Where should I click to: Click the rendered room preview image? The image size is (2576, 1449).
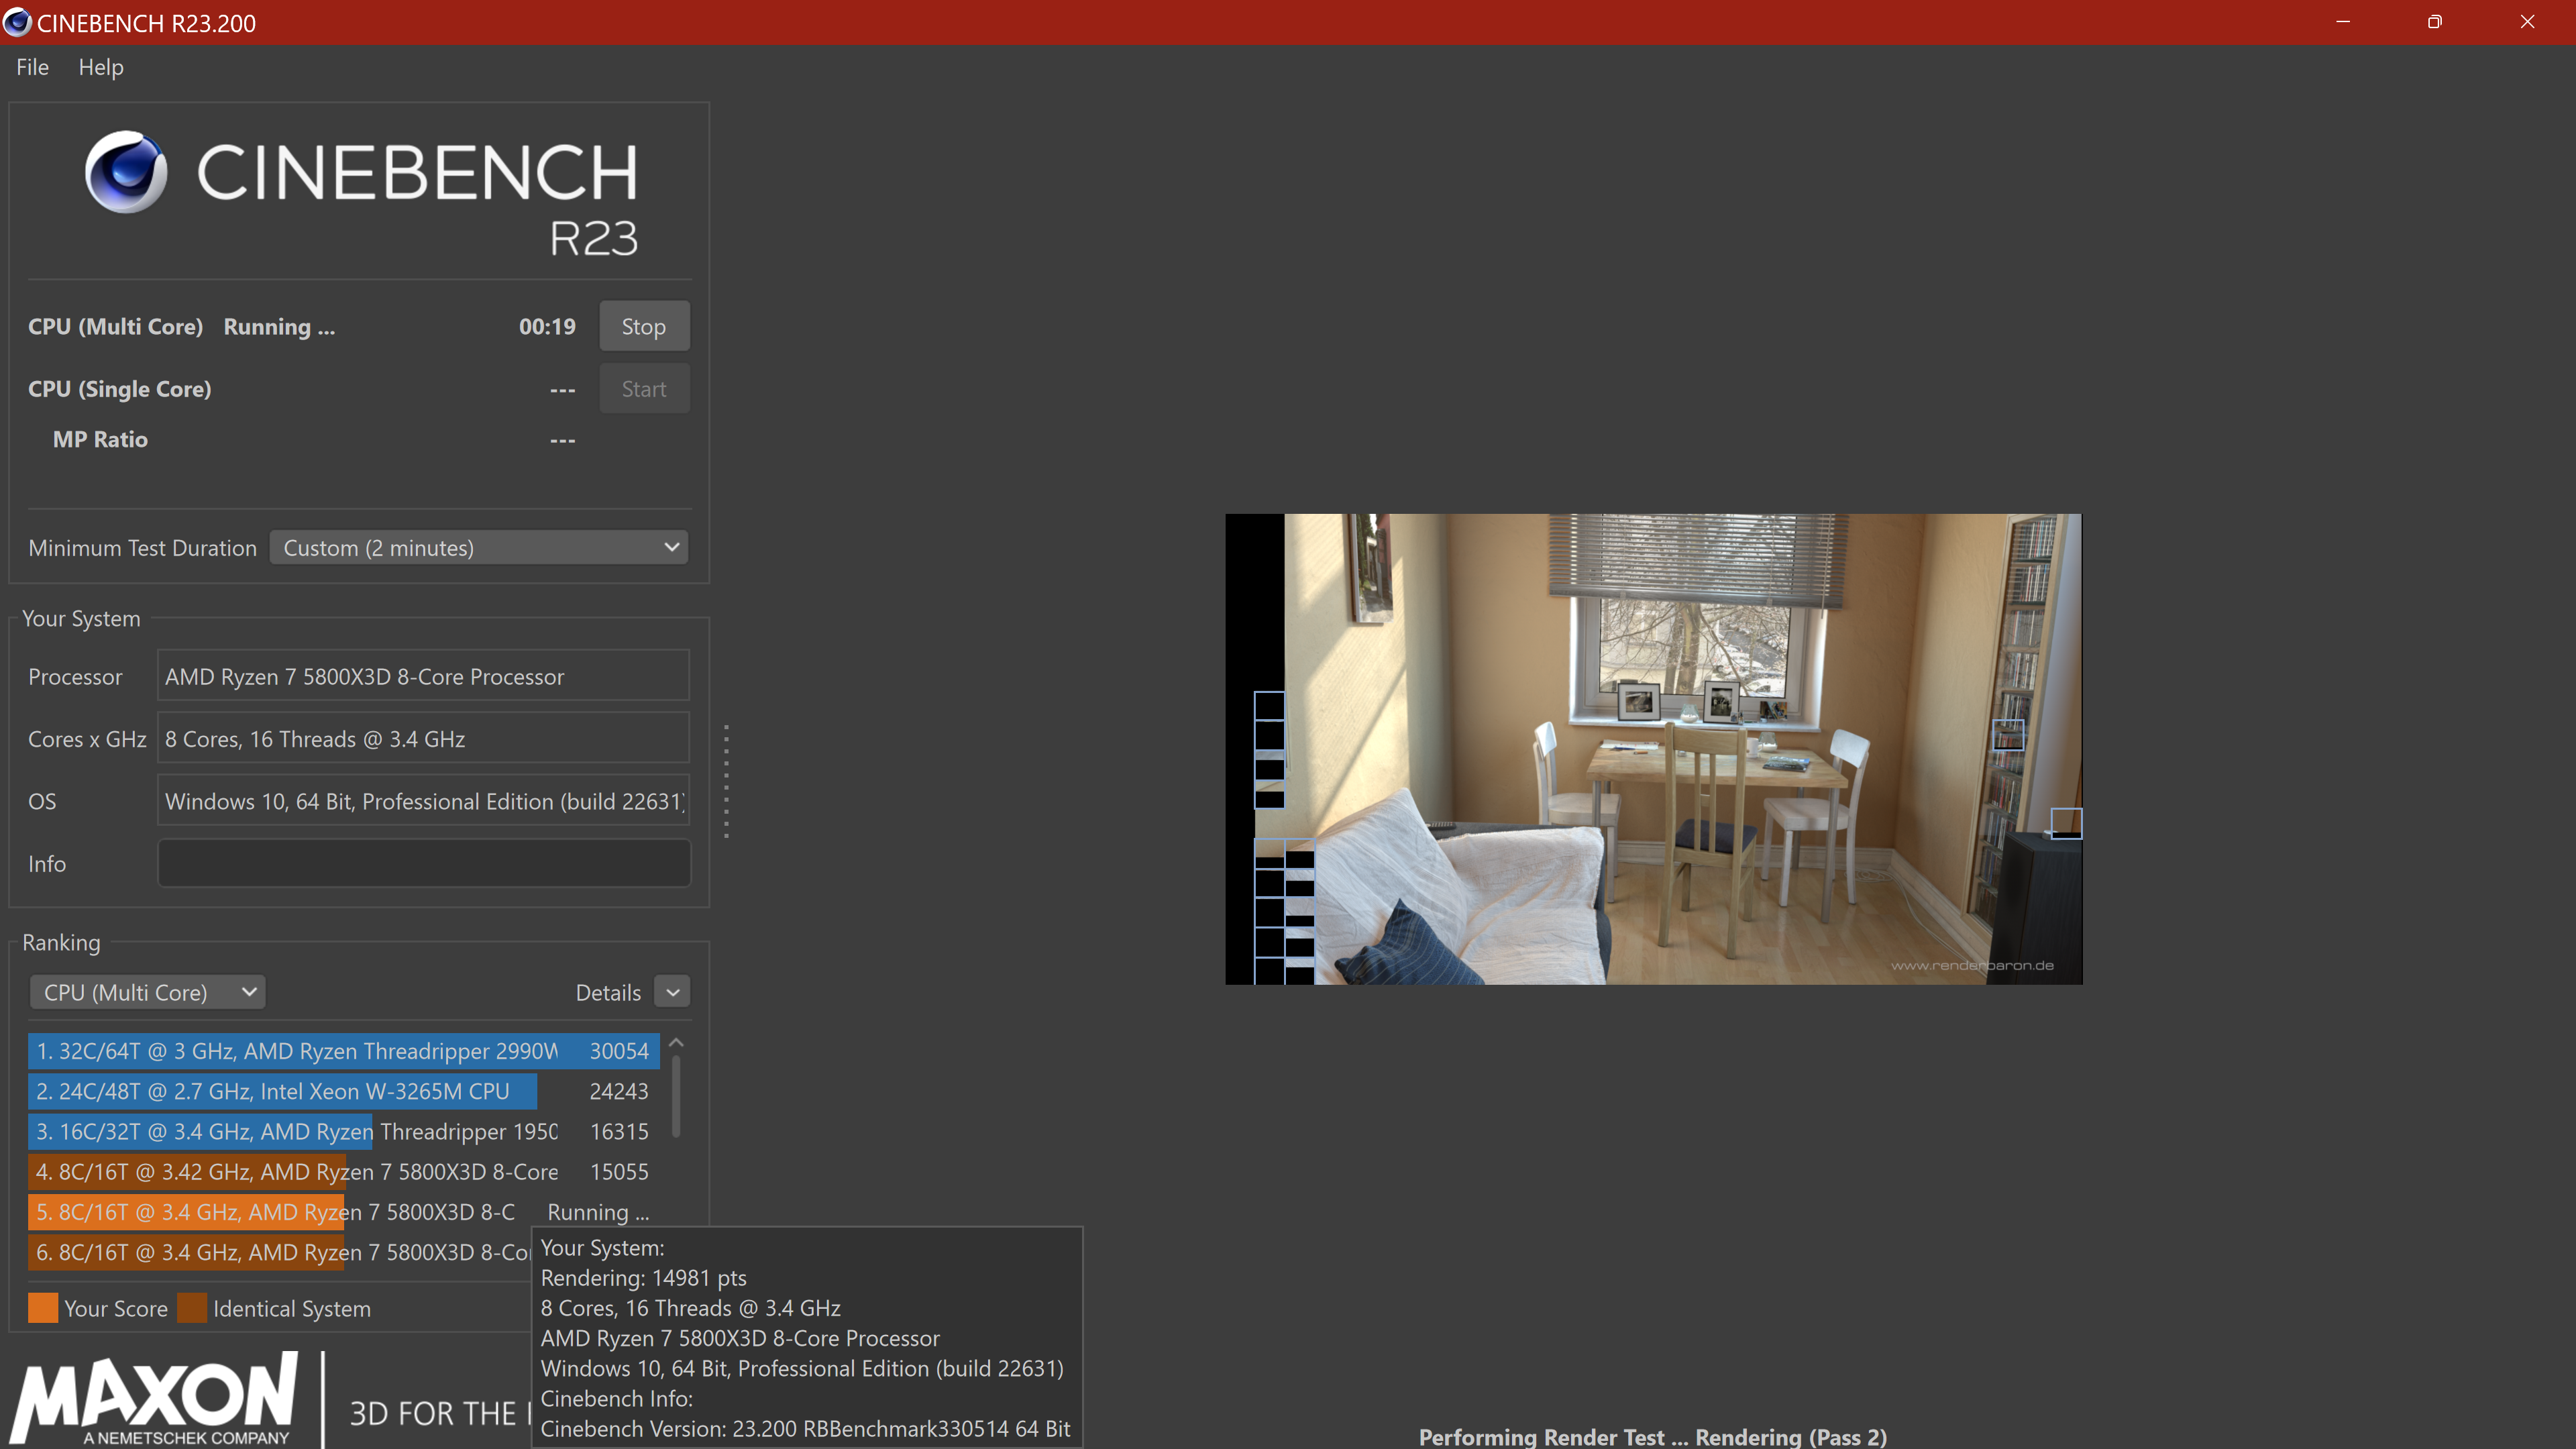tap(1652, 748)
